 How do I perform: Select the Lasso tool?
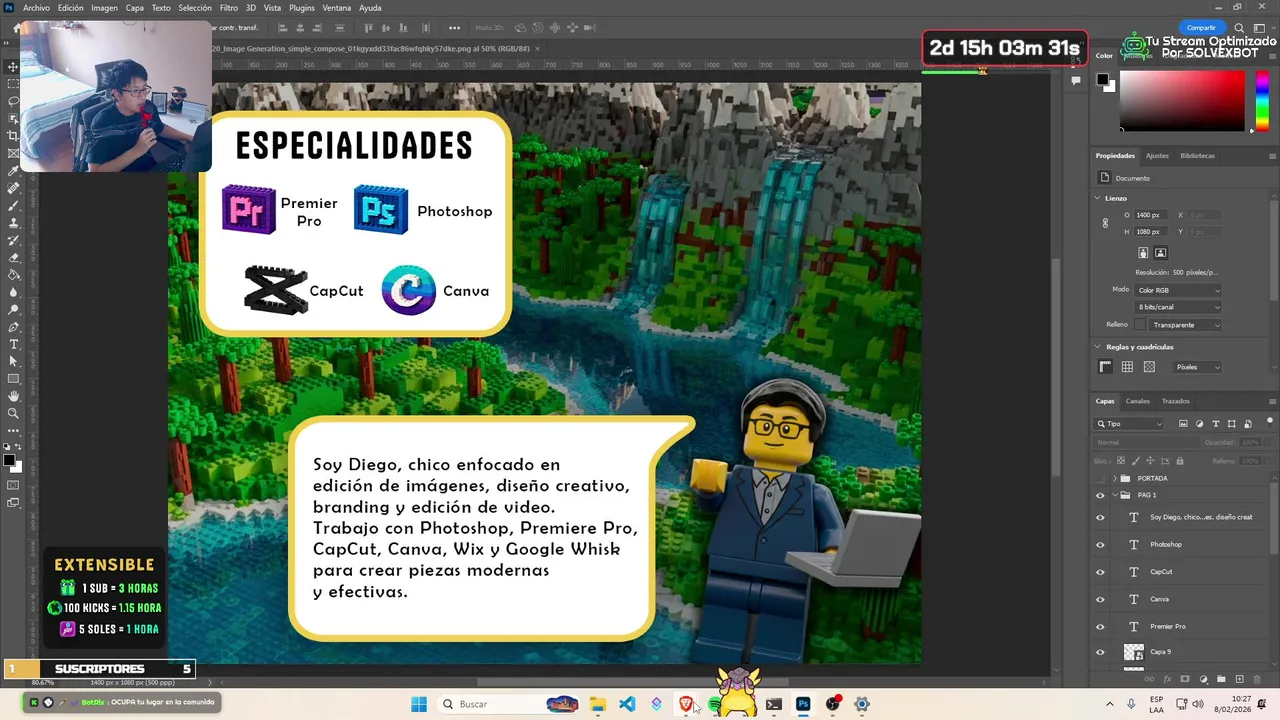[13, 101]
